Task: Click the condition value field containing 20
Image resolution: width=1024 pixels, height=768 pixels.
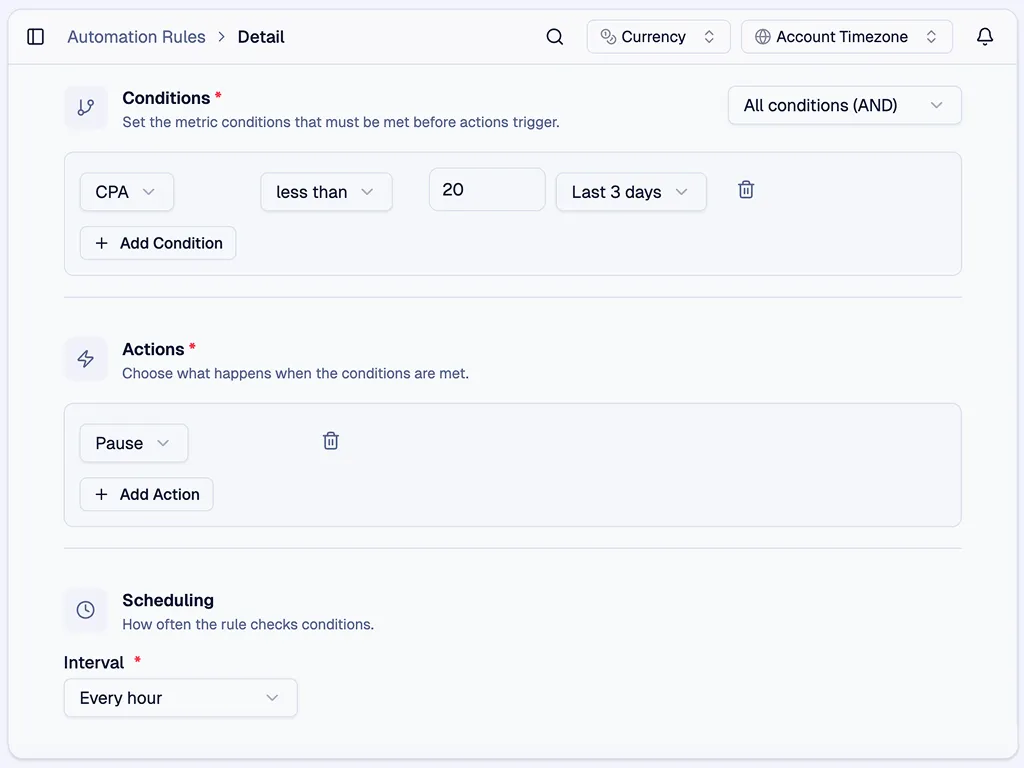Action: coord(486,190)
